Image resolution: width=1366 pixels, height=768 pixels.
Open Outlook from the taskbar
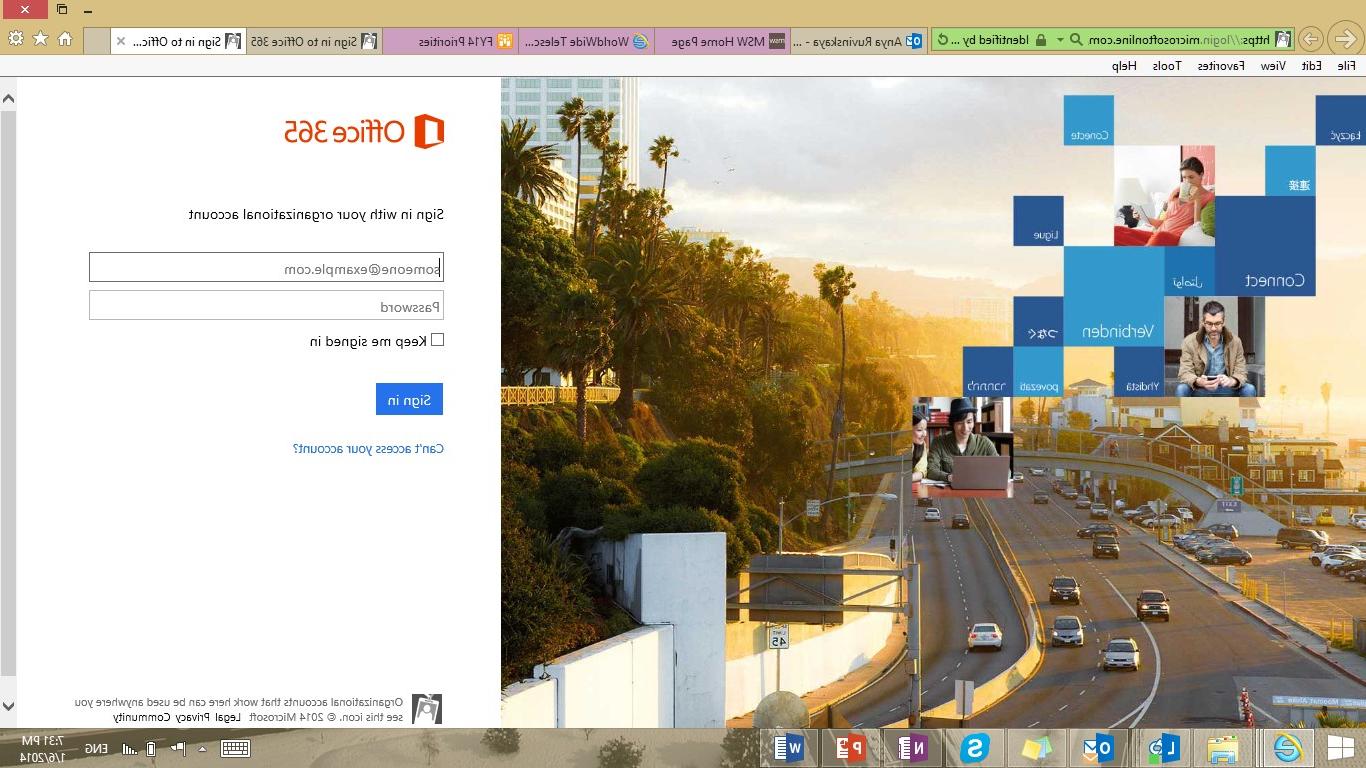[x=1098, y=748]
